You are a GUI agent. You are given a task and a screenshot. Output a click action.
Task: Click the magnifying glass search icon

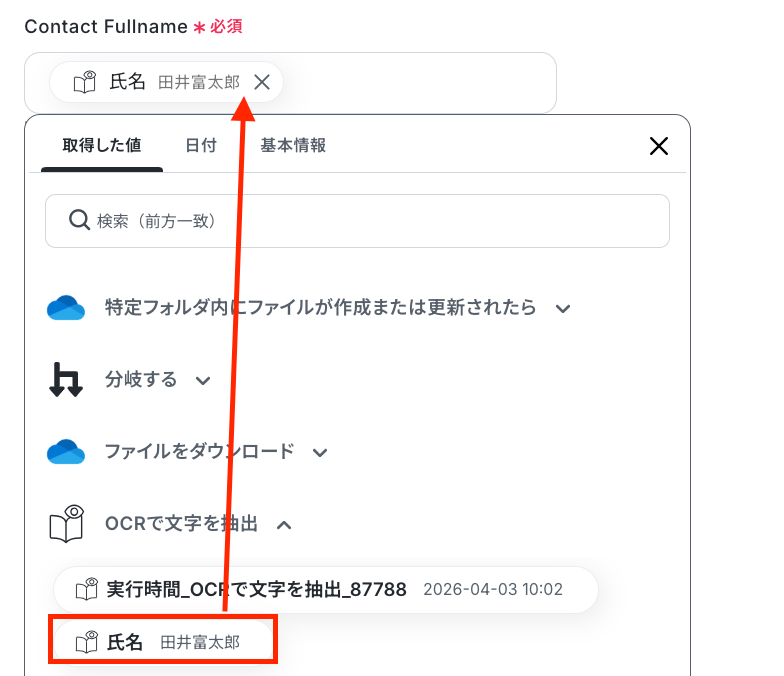(x=79, y=220)
